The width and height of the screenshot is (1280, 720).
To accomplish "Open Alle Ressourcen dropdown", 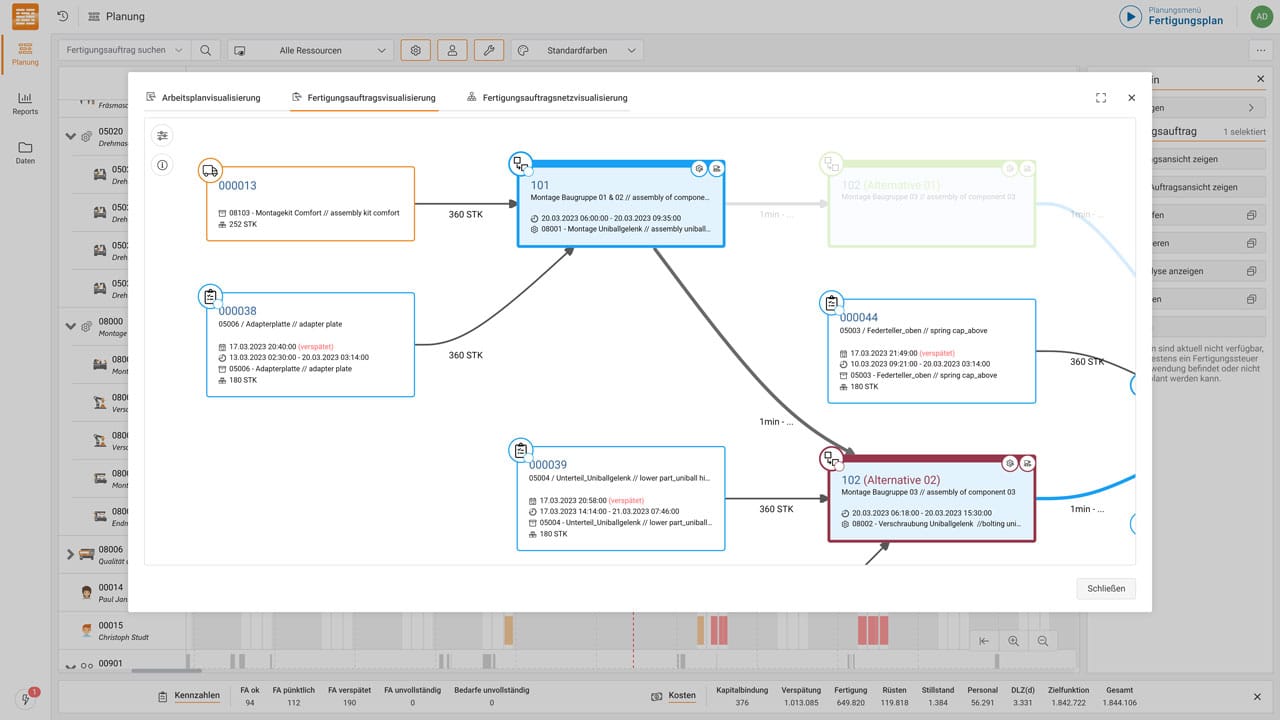I will 311,50.
